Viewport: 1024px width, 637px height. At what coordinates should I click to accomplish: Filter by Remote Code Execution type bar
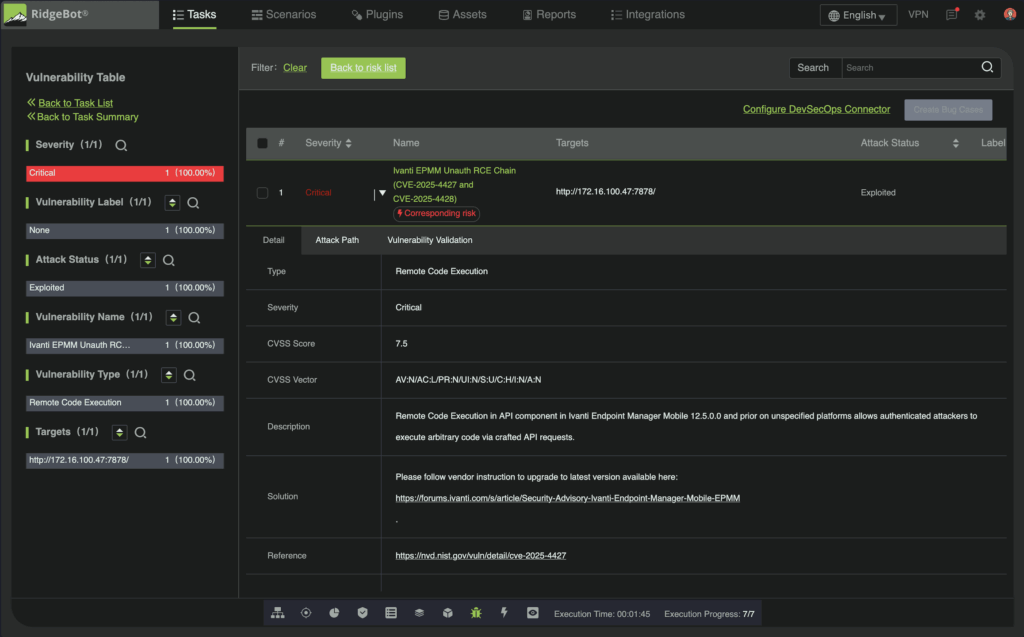pos(125,403)
